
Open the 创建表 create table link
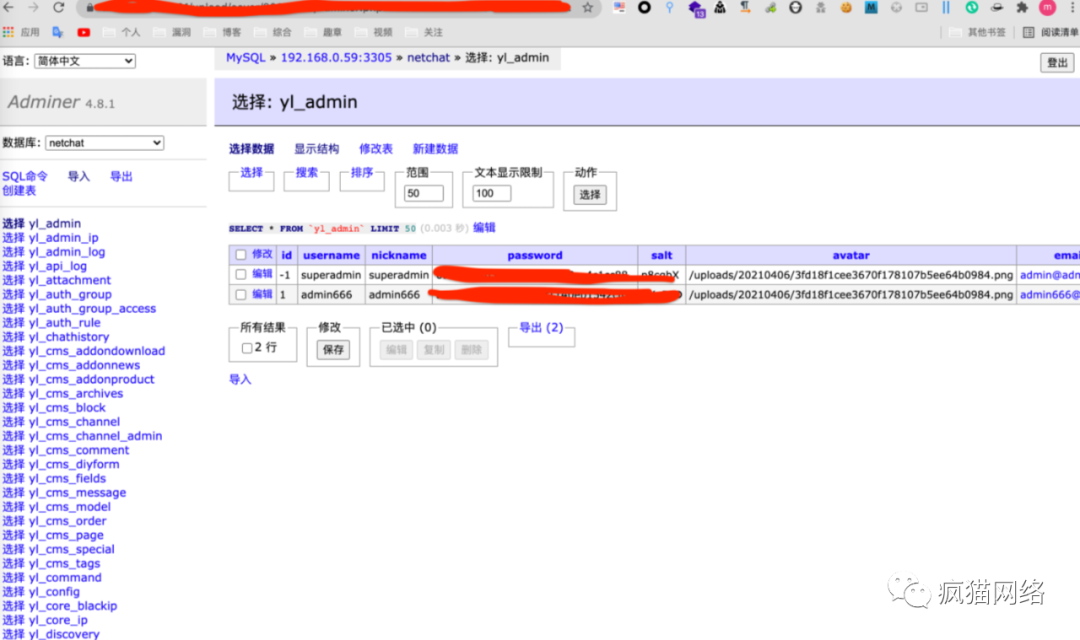pyautogui.click(x=19, y=191)
